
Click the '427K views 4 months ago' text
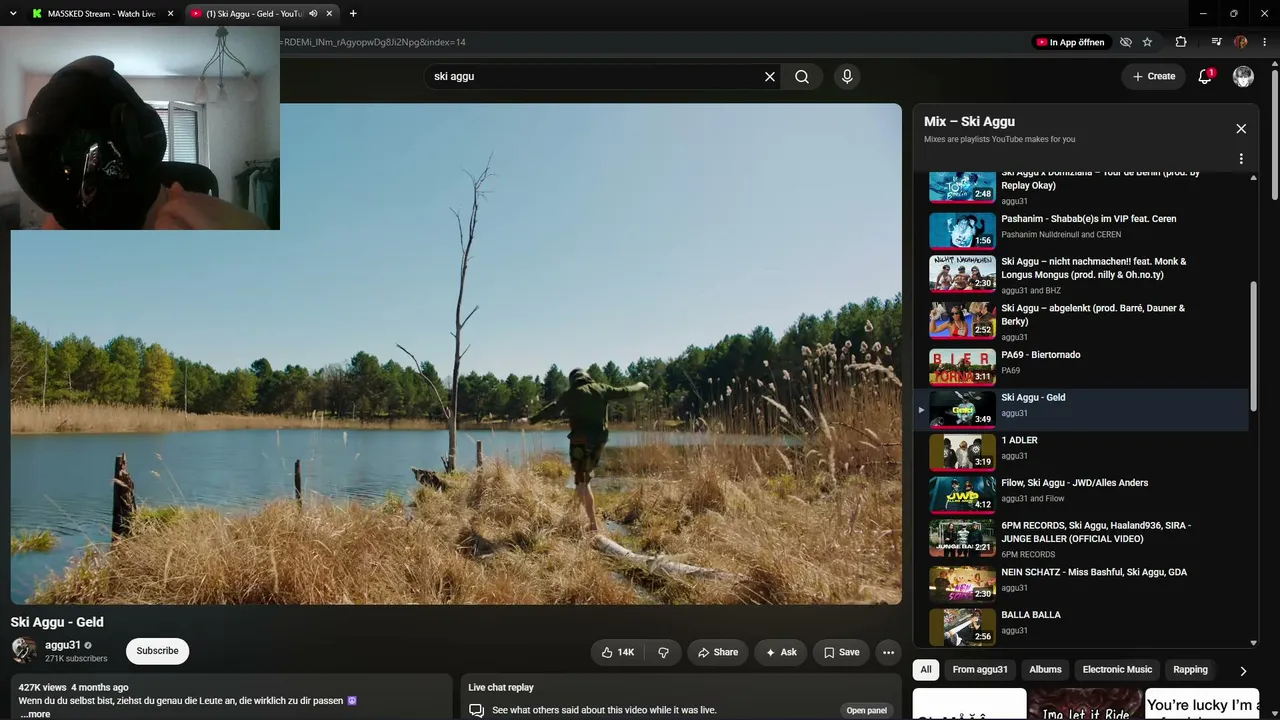coord(73,688)
